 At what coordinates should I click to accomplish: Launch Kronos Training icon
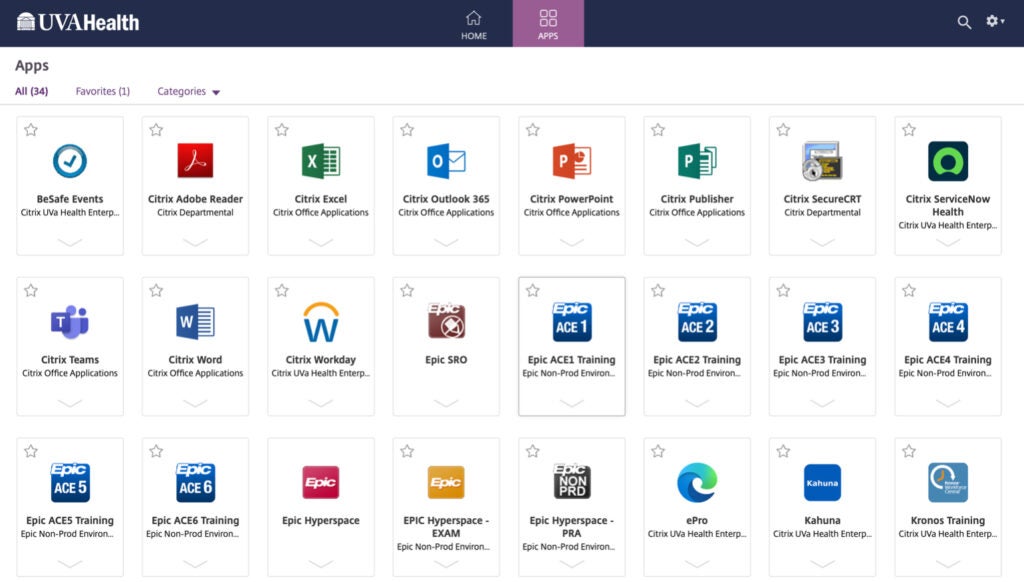(x=948, y=482)
